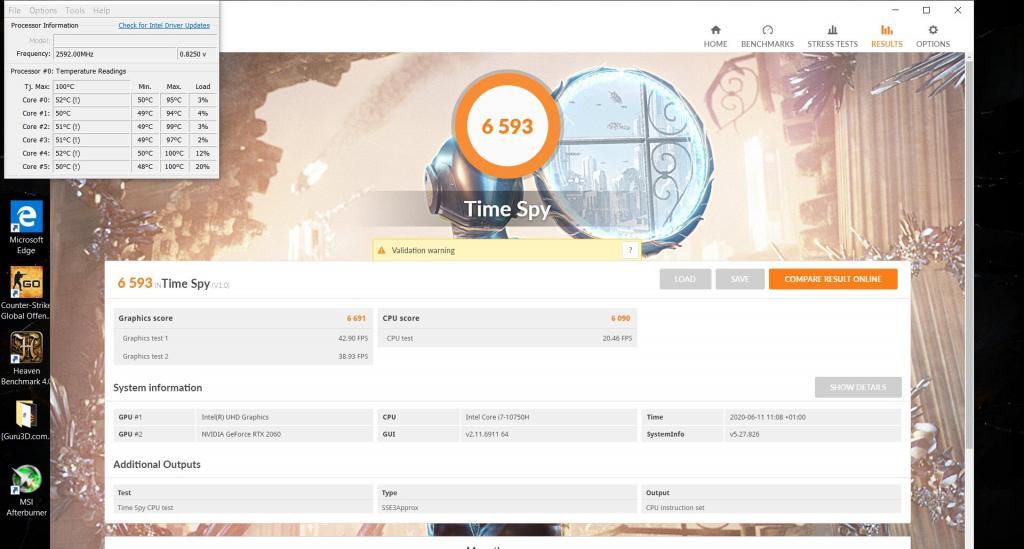Click the Show Details button
The width and height of the screenshot is (1024, 549).
(857, 387)
